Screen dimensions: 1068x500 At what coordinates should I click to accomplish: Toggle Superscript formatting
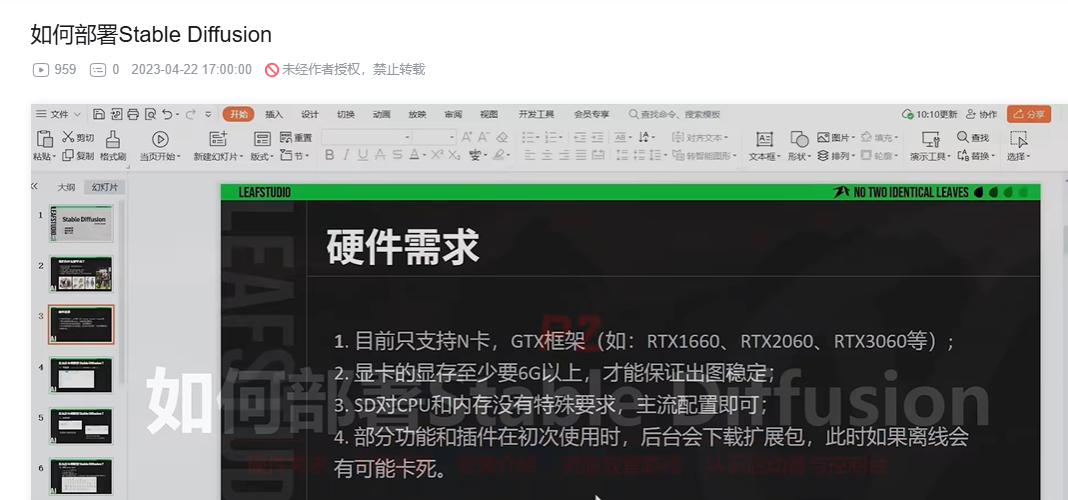[437, 155]
